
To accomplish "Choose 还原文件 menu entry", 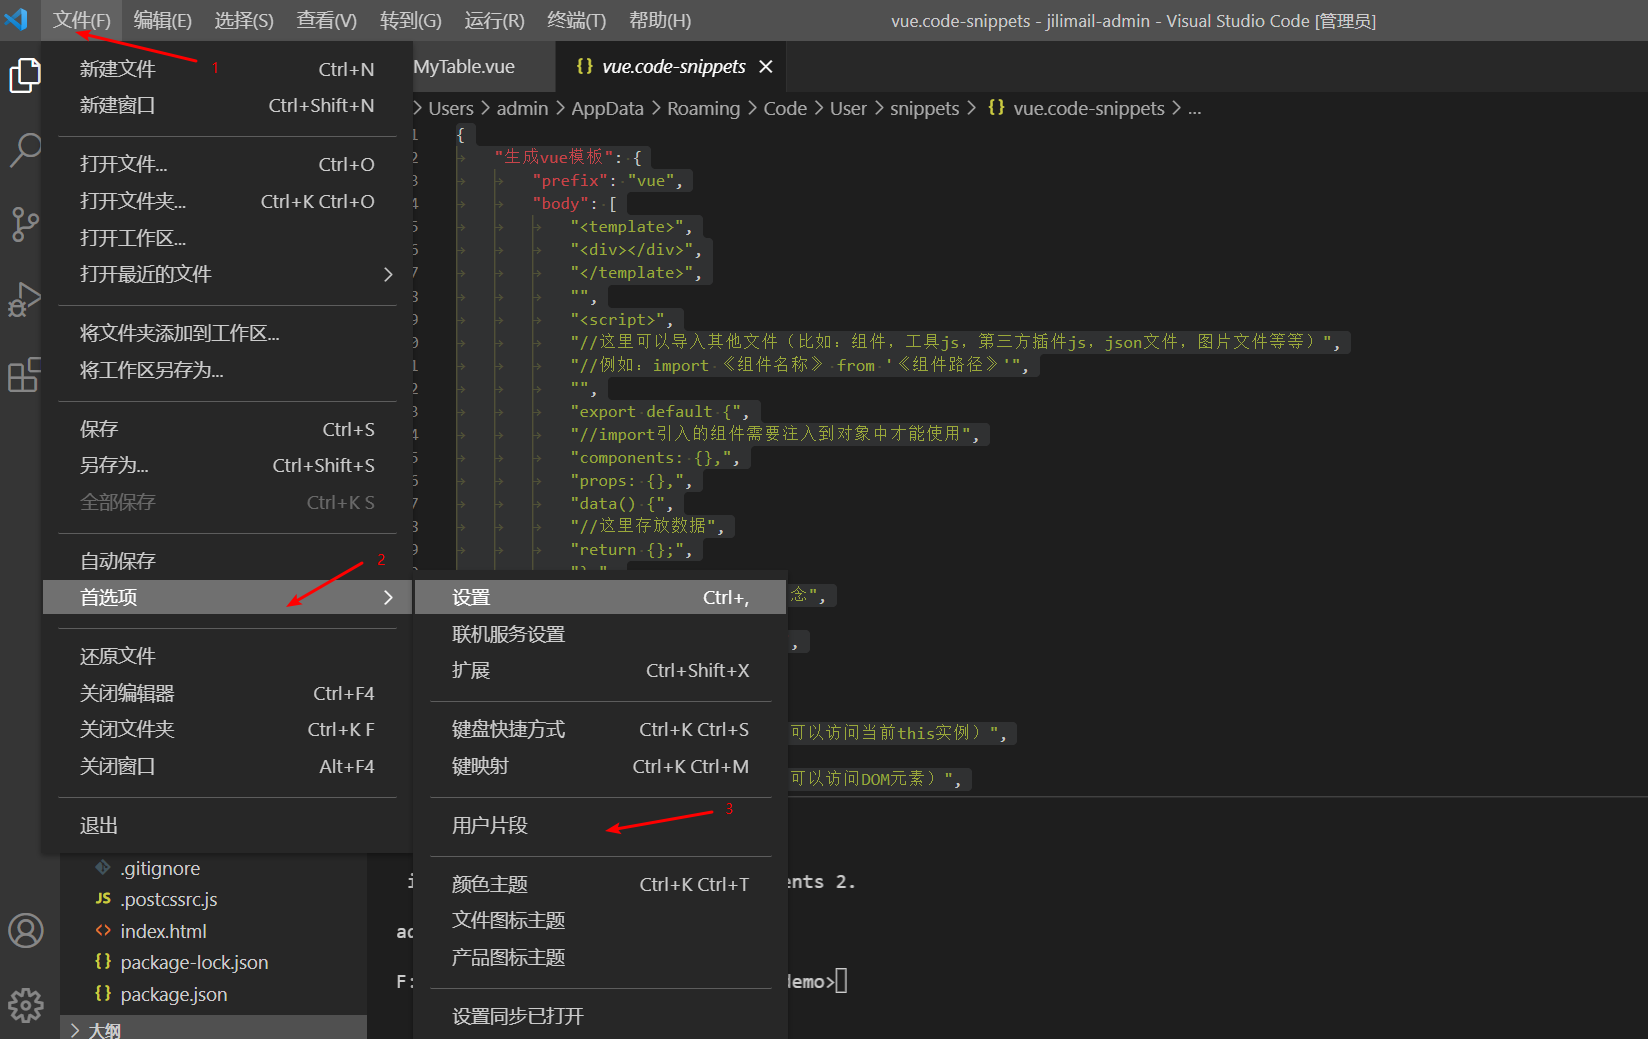I will (x=228, y=656).
